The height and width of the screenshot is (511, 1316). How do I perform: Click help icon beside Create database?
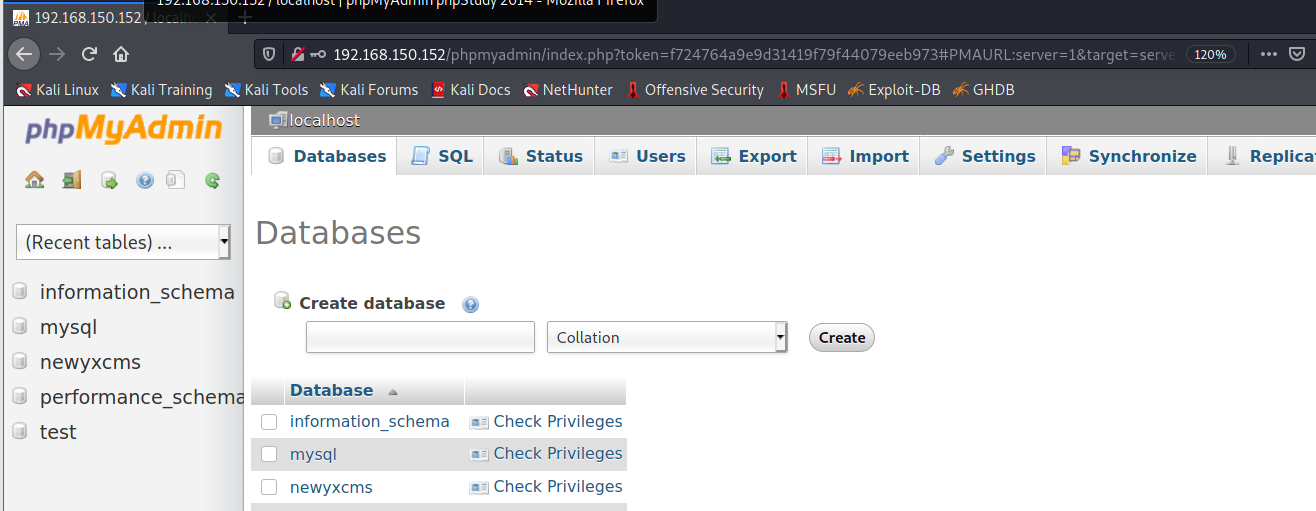click(471, 304)
